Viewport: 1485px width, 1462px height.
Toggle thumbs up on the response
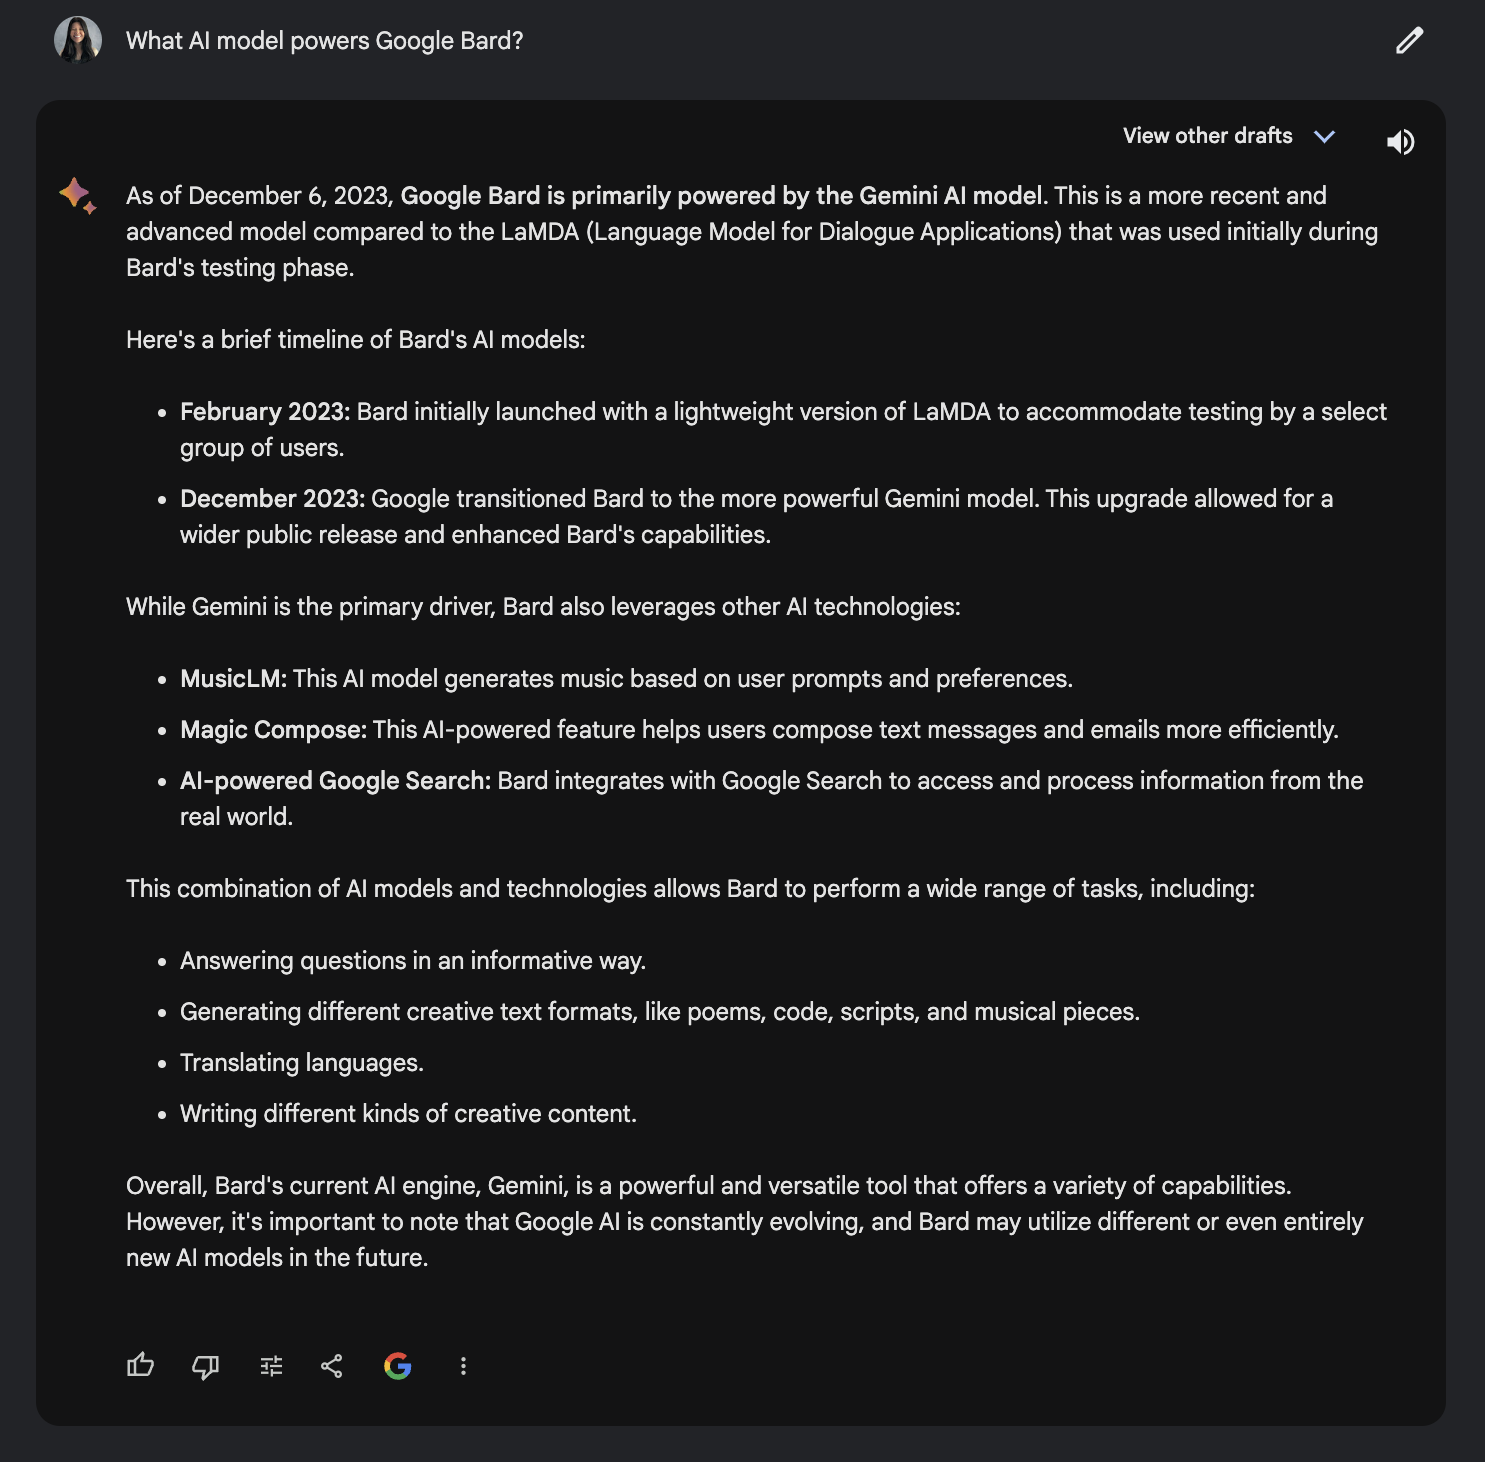pos(141,1365)
